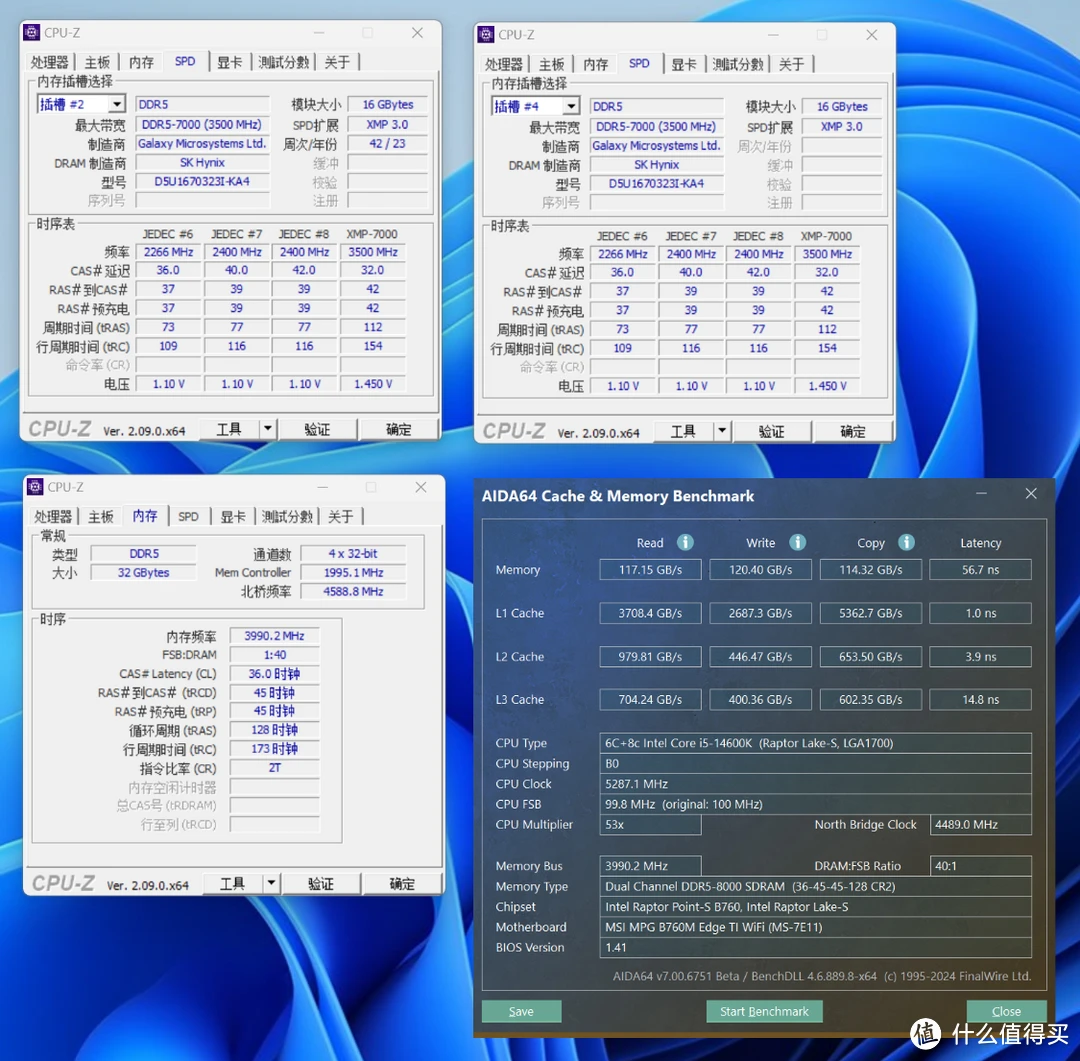Click the FSB:DRAM value 1:40
The image size is (1080, 1061).
[274, 655]
